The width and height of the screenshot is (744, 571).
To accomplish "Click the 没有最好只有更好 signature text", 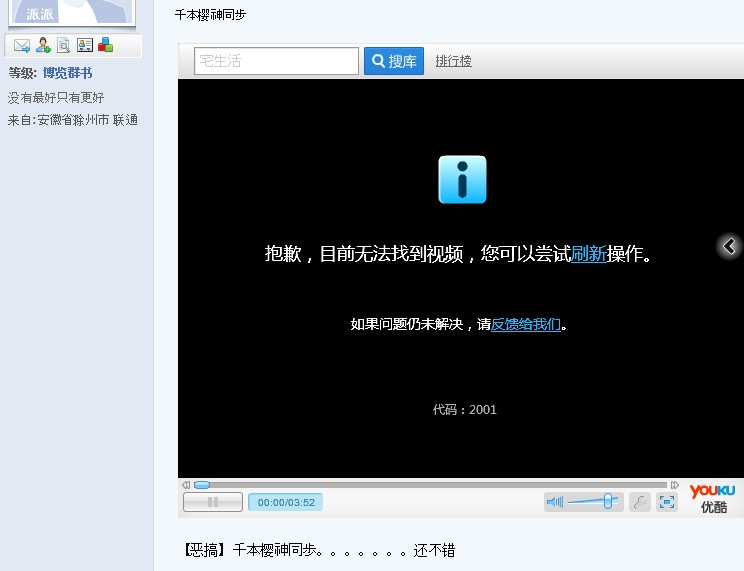I will pyautogui.click(x=56, y=98).
